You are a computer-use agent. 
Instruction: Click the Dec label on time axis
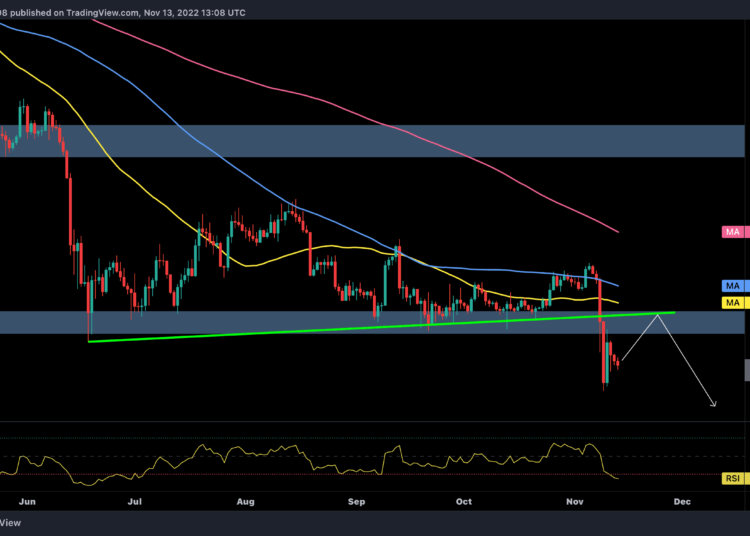pos(682,502)
